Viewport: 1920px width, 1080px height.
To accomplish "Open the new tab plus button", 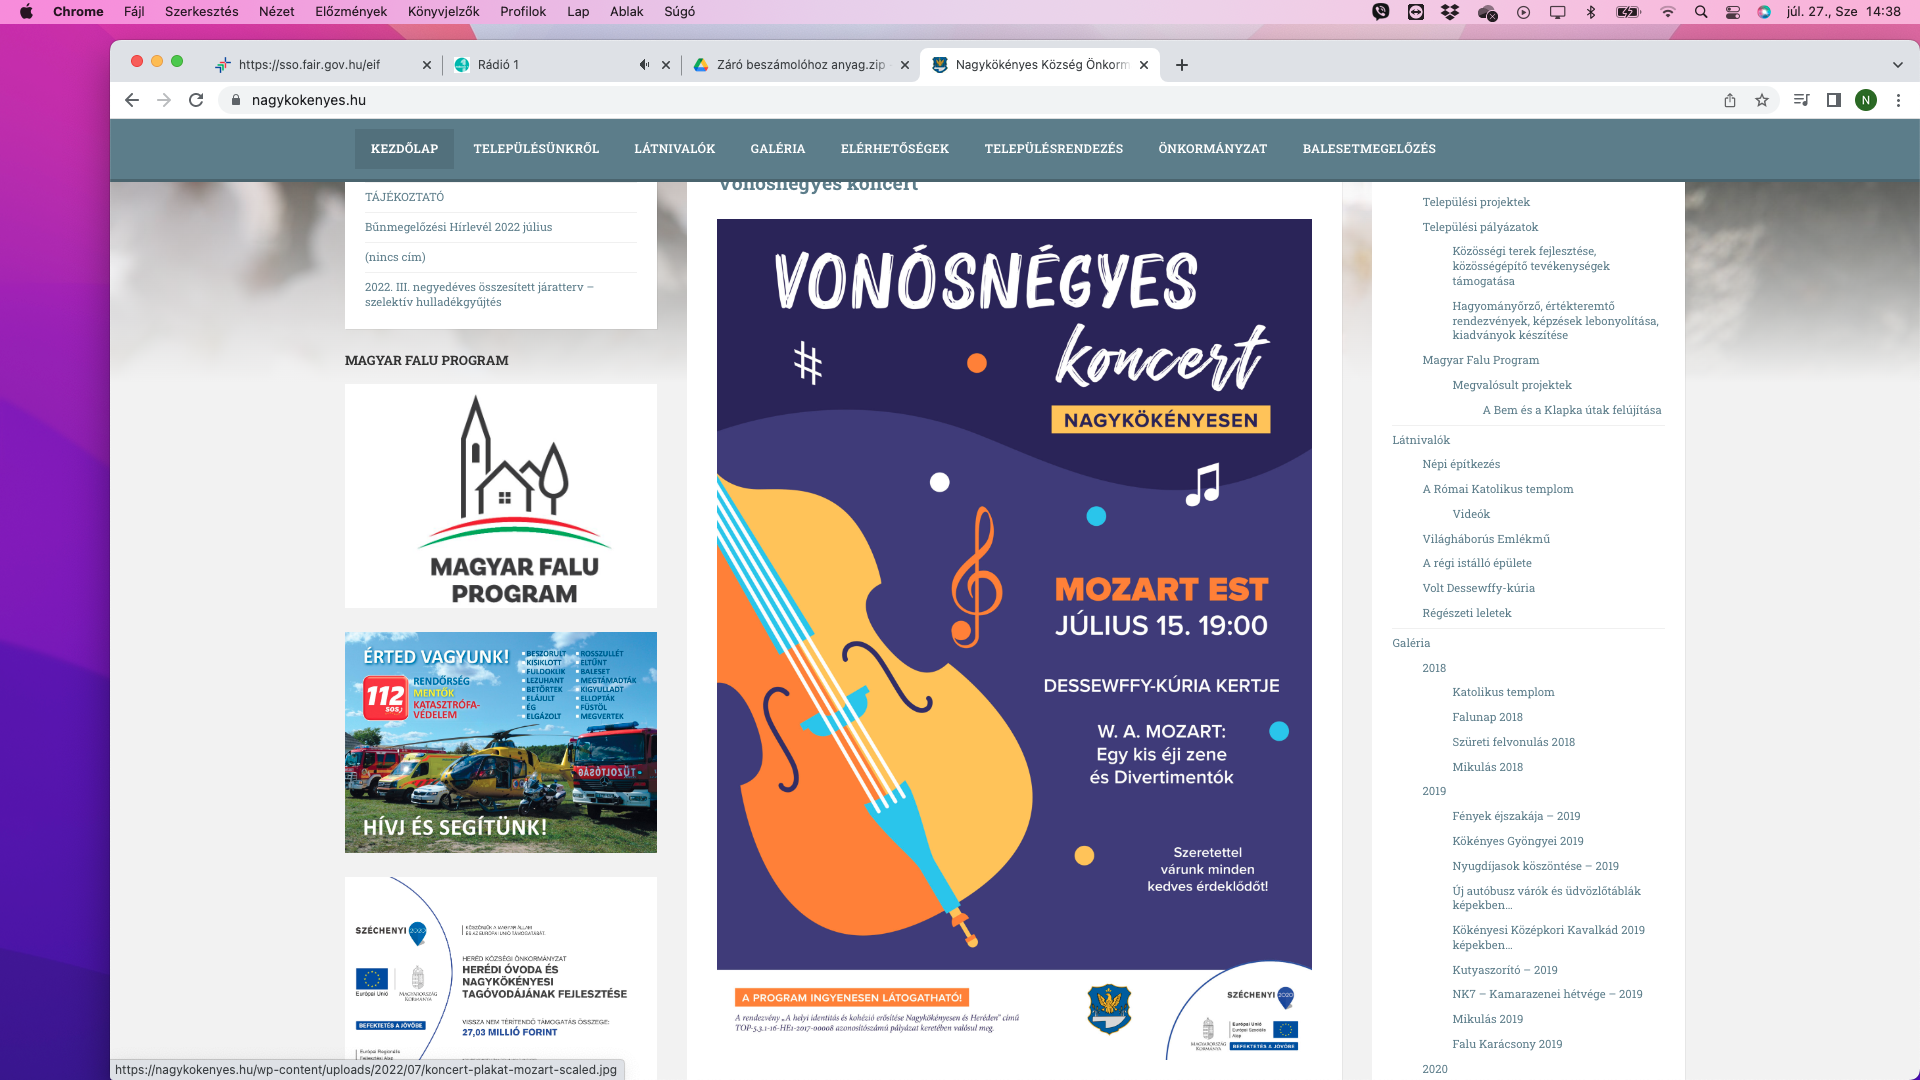I will 1182,65.
